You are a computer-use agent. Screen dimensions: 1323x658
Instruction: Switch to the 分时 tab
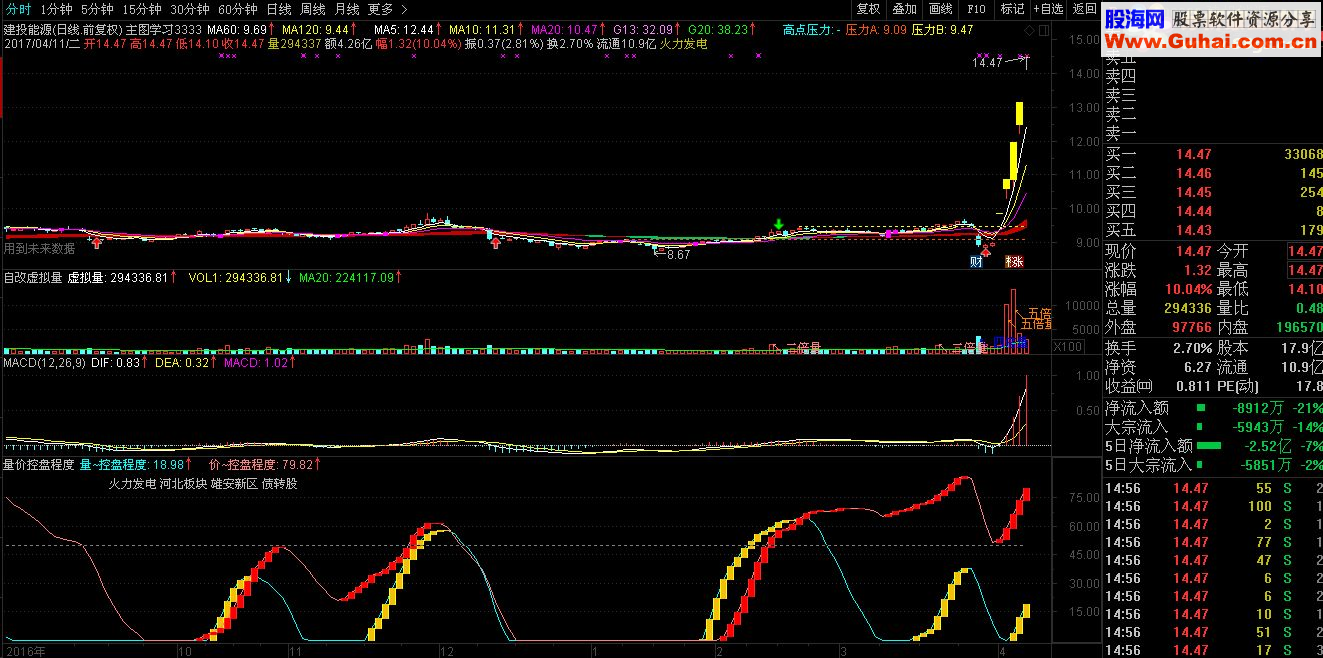coord(19,9)
